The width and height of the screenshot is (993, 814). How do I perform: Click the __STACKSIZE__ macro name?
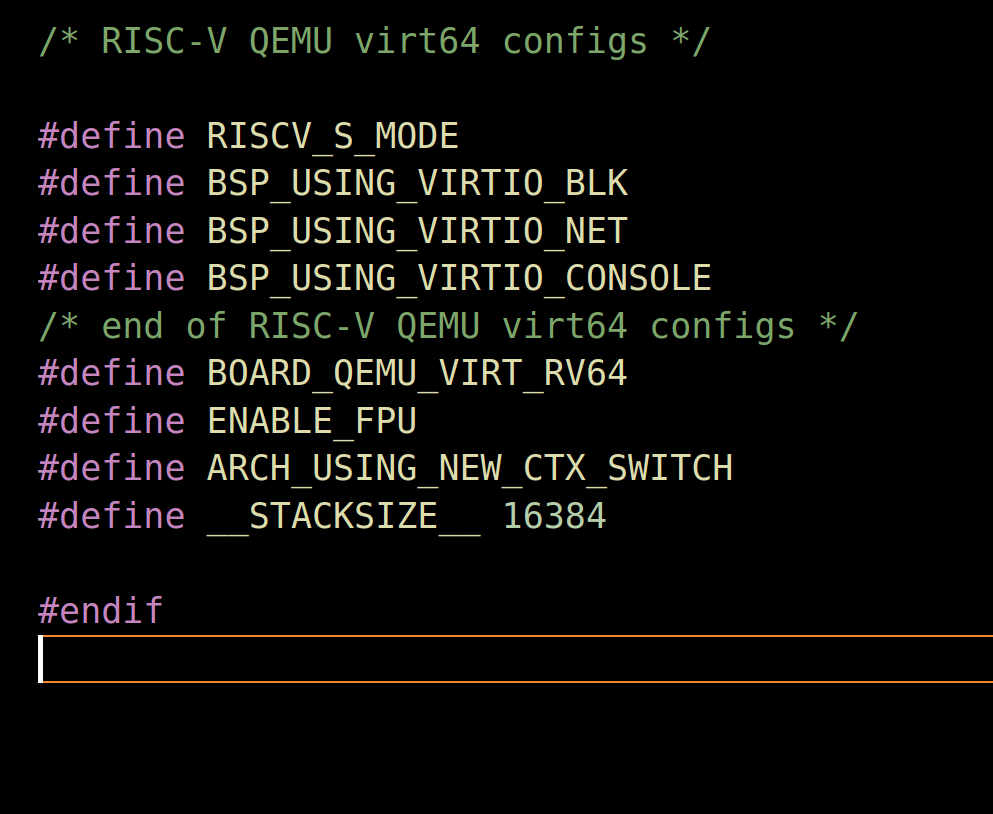click(x=343, y=516)
